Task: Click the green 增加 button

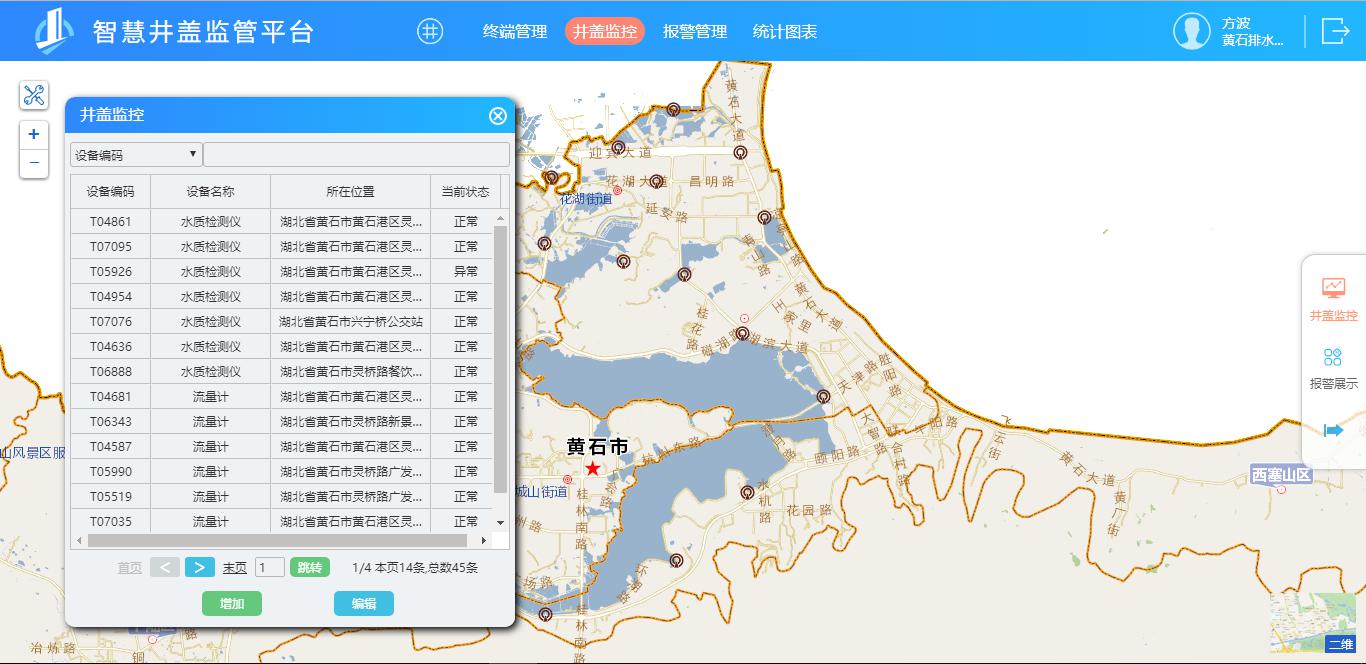Action: [232, 603]
